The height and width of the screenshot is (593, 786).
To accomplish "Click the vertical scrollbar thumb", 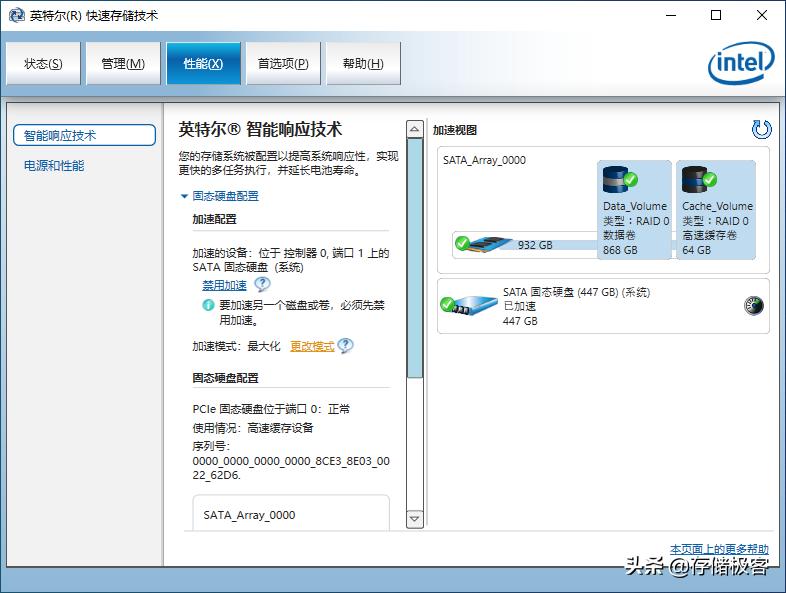I will point(415,258).
